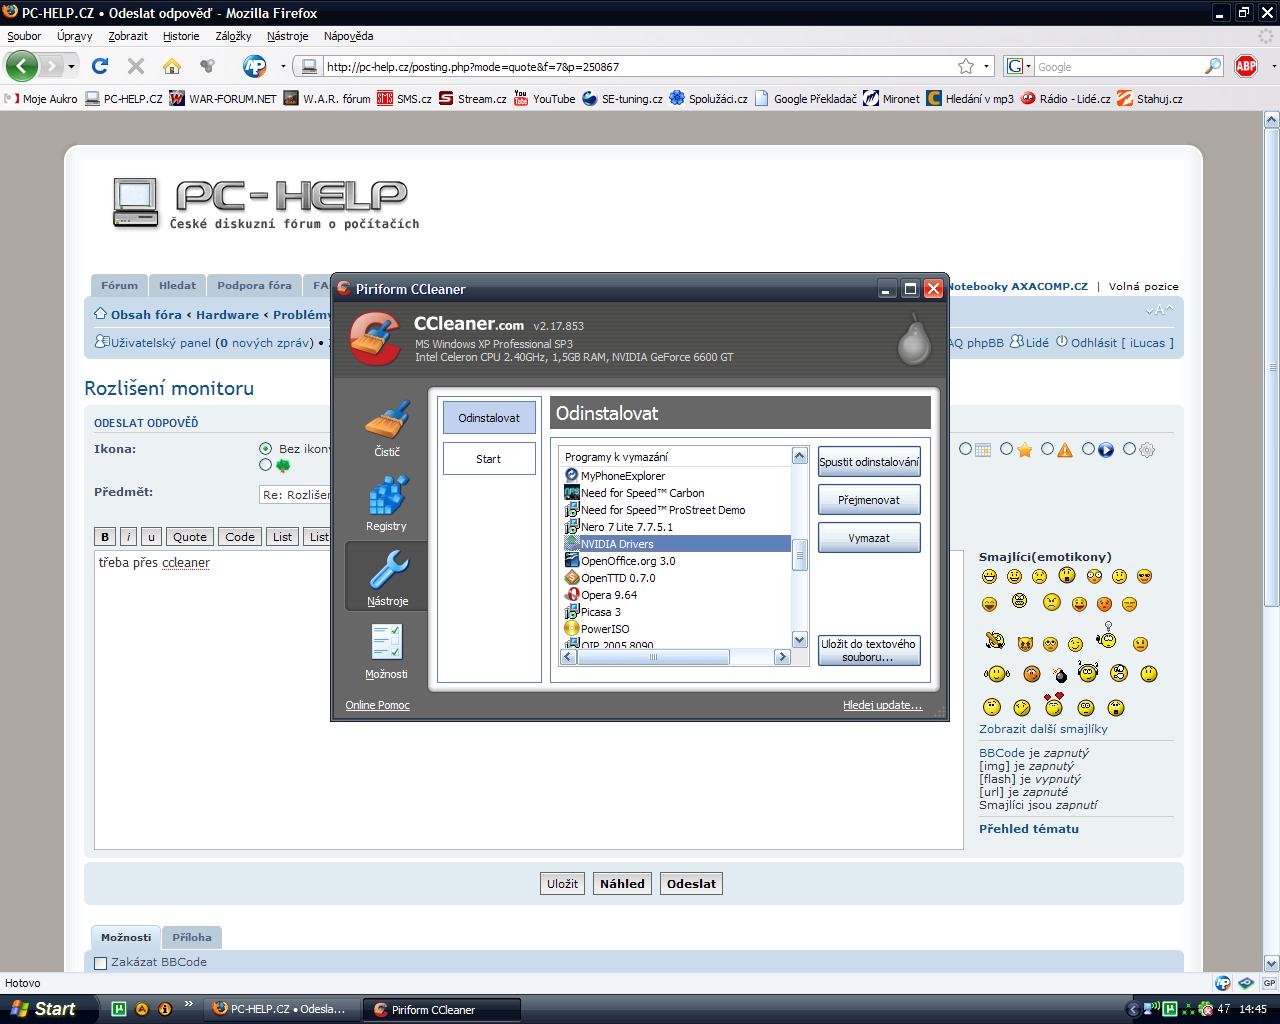Screen dimensions: 1280x1024
Task: Select NVIDIA Drivers in the program list
Action: click(x=677, y=544)
